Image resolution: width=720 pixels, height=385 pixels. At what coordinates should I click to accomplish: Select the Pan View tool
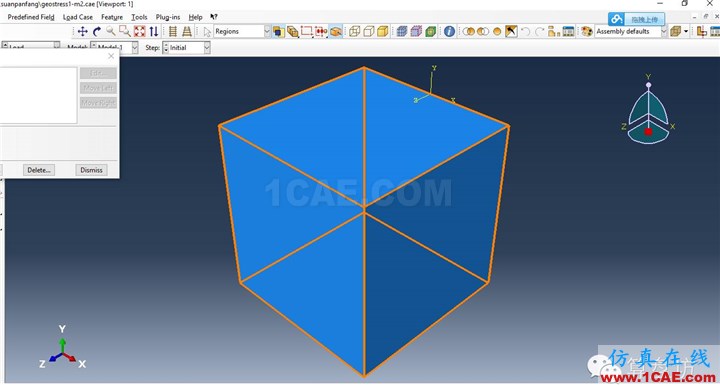point(83,31)
